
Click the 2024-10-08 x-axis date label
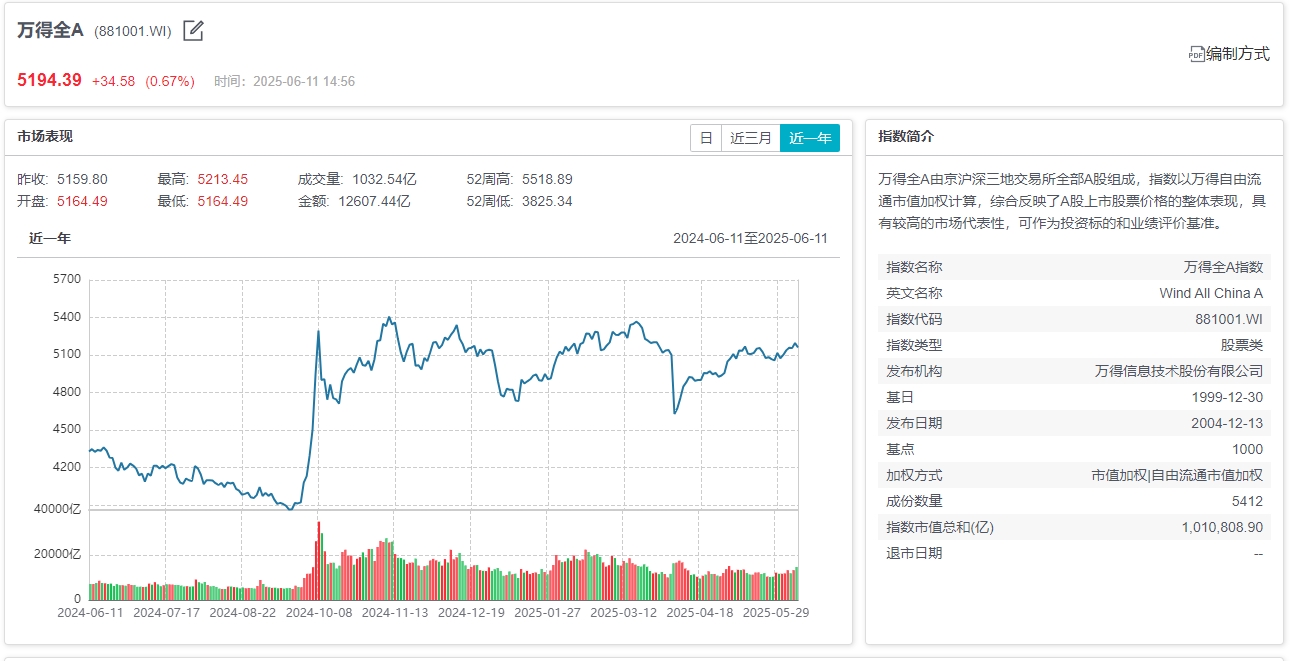(320, 612)
